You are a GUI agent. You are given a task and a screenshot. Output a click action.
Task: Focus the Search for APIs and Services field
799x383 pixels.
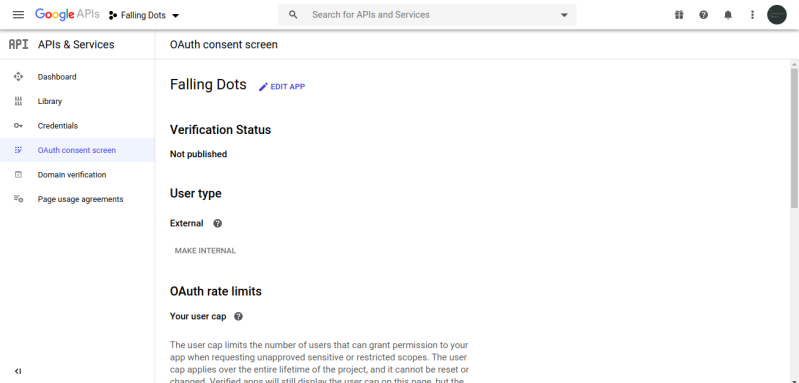click(427, 15)
